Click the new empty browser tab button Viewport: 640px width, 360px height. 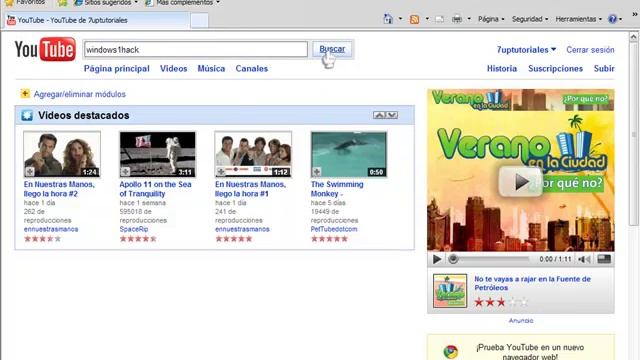(200, 20)
